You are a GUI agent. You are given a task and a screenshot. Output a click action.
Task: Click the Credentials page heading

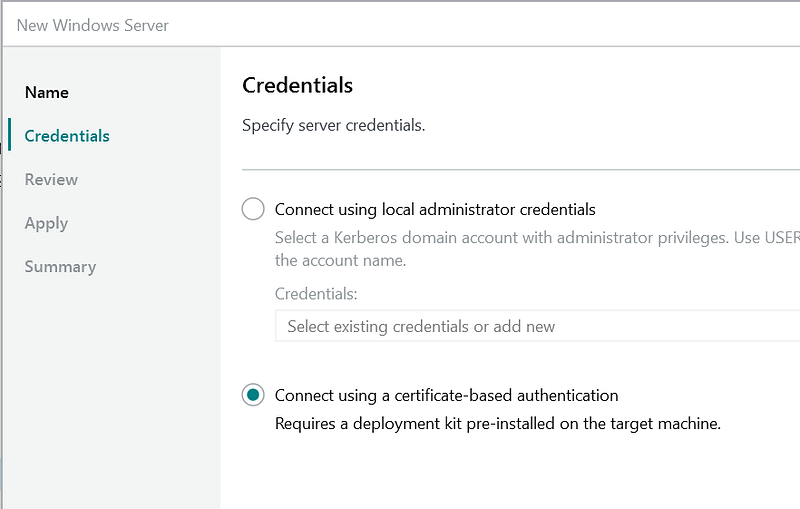[x=298, y=85]
